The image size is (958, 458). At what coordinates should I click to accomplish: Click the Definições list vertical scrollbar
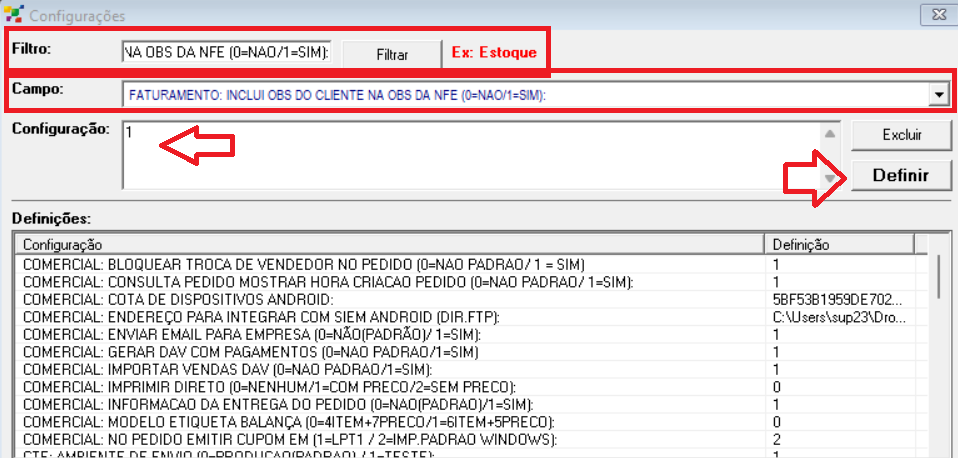(939, 350)
